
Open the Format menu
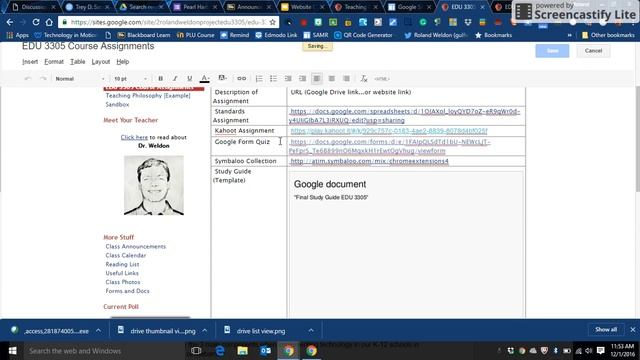54,62
